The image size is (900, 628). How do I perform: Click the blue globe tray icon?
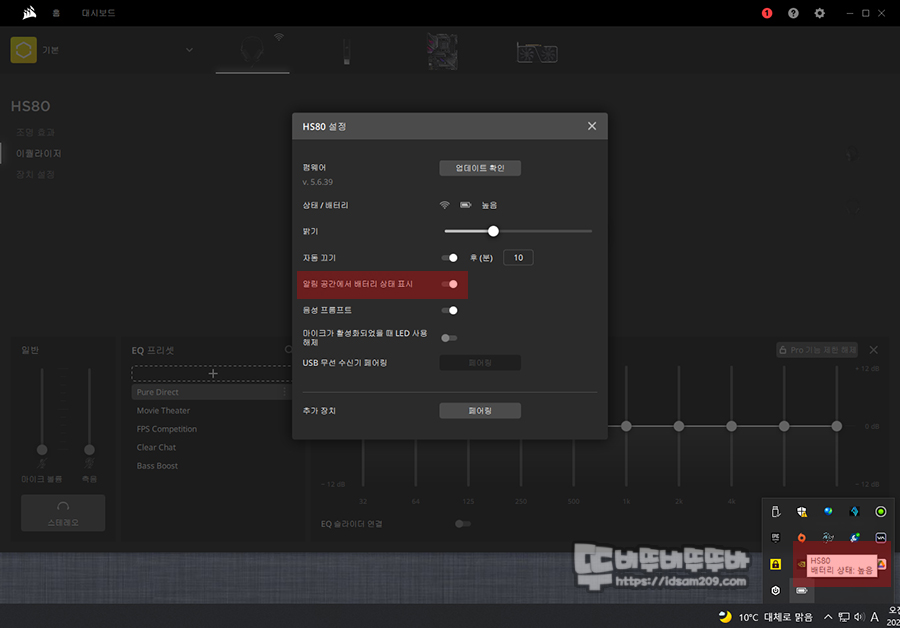pos(828,511)
